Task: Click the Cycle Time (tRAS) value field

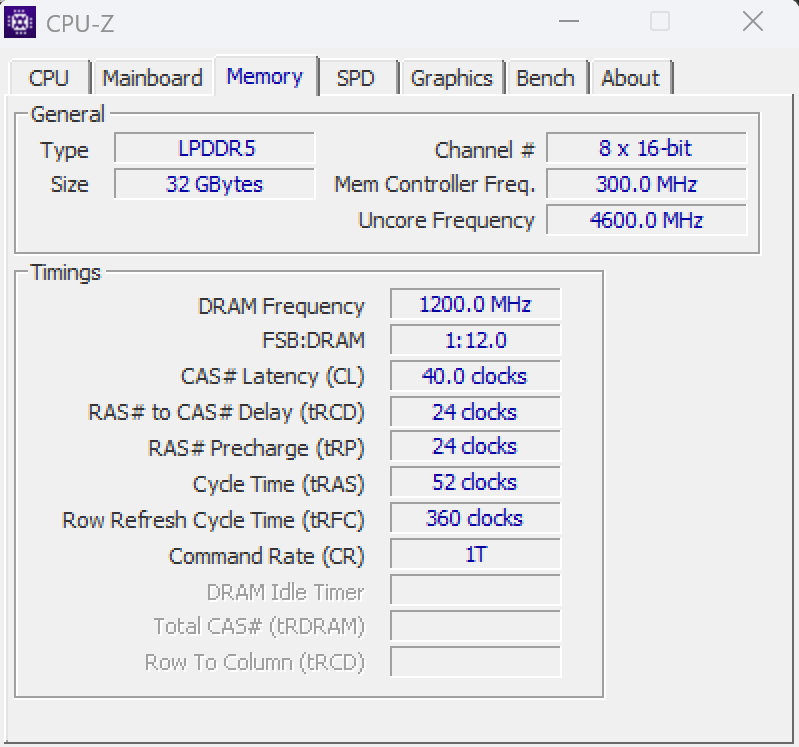Action: pos(475,483)
